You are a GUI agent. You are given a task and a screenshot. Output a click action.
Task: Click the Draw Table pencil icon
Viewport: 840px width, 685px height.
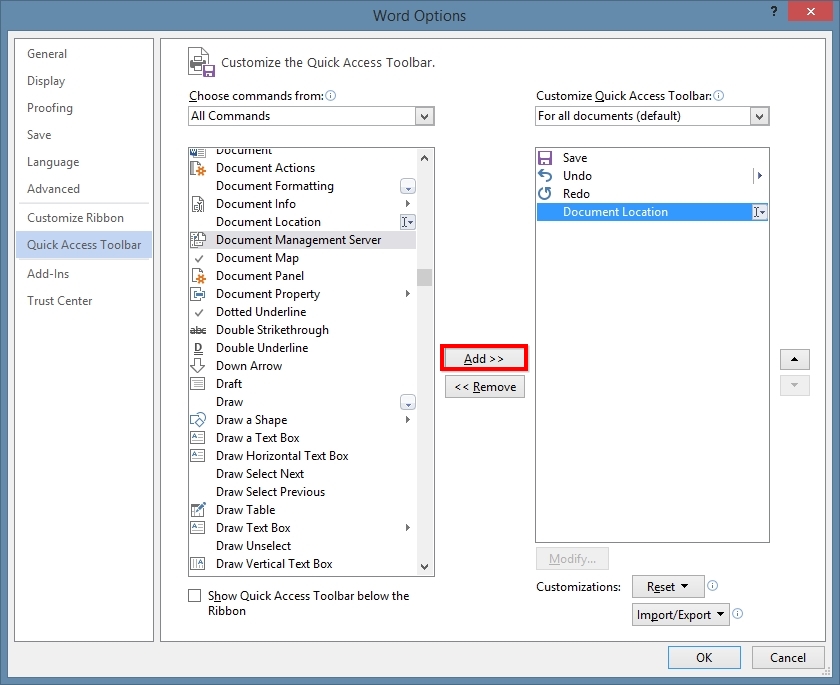[x=198, y=510]
